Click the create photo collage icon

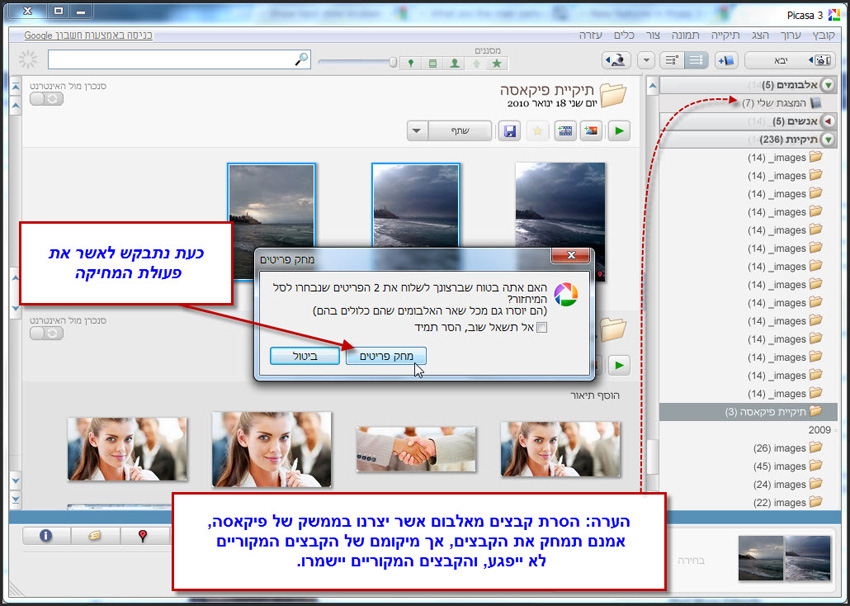point(591,131)
